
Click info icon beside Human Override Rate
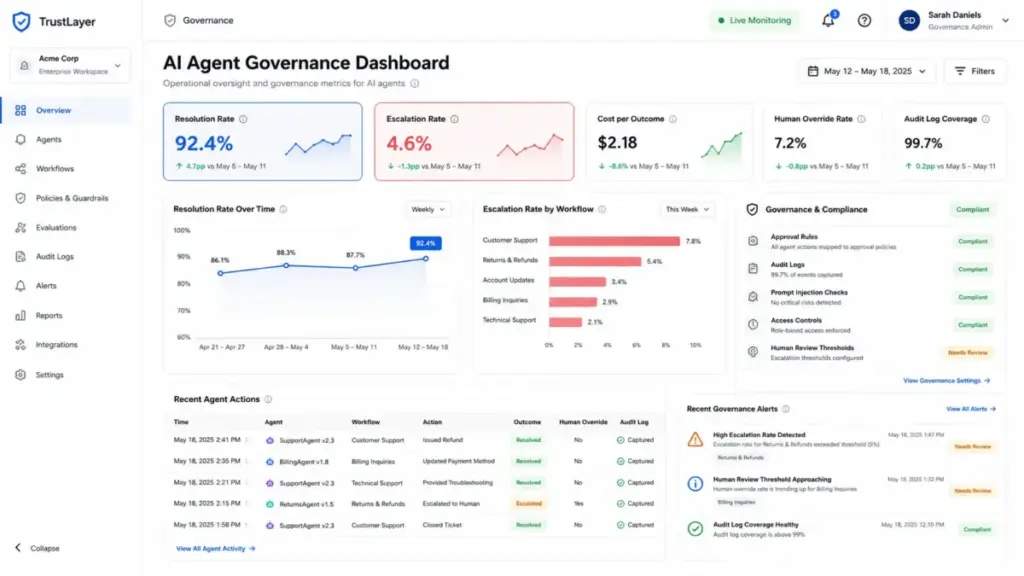pyautogui.click(x=861, y=119)
